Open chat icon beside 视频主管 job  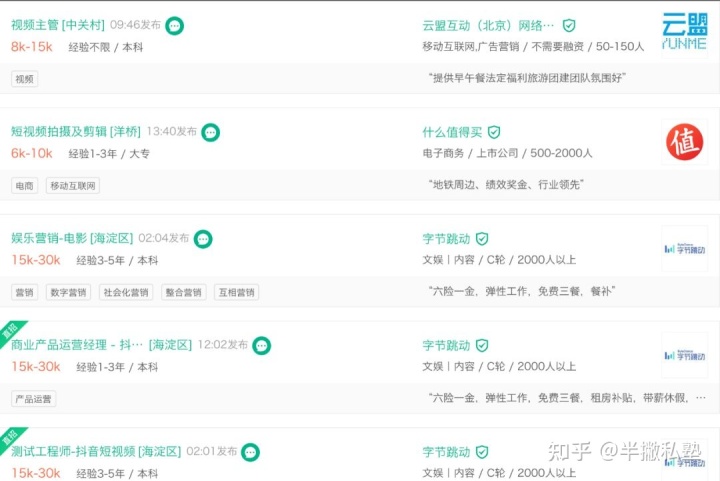tap(174, 26)
